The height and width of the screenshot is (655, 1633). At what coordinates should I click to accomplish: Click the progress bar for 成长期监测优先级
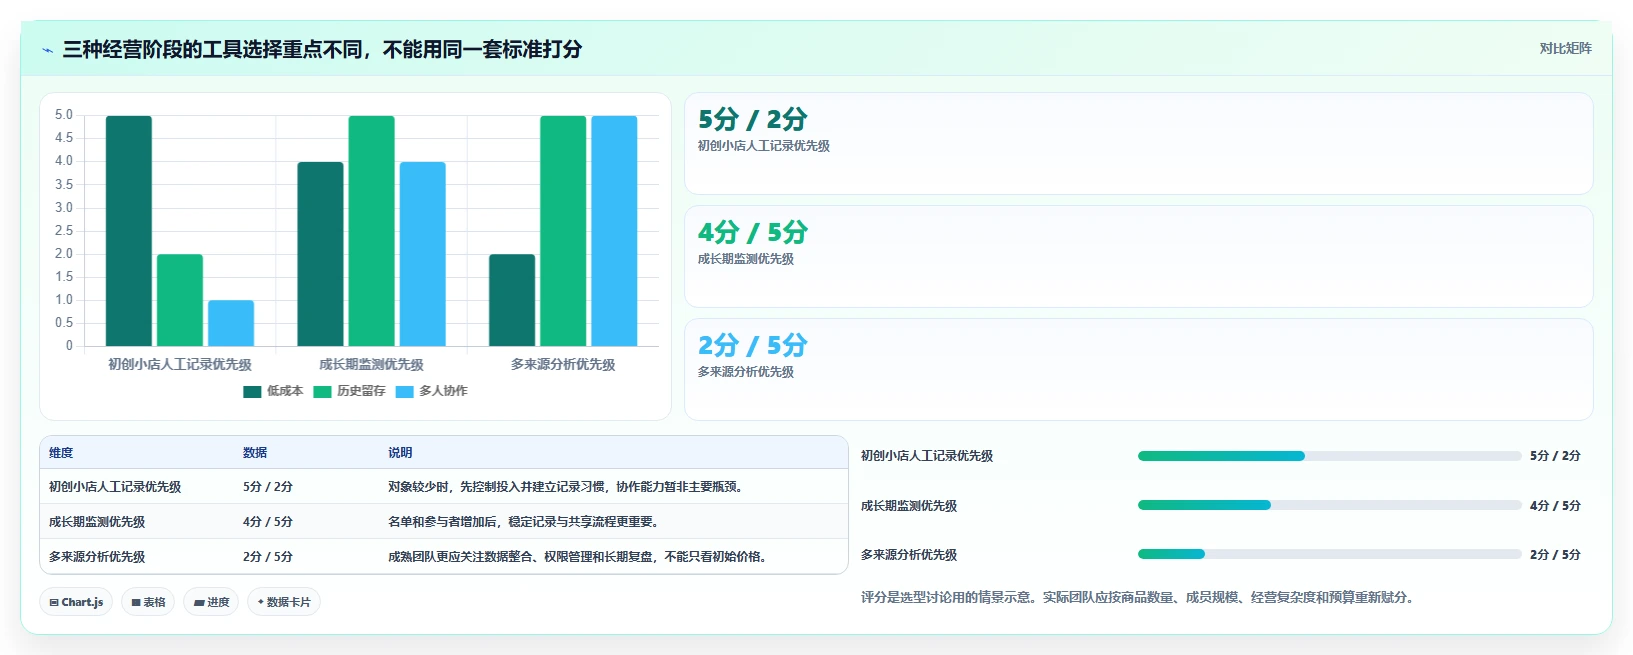tap(1329, 505)
